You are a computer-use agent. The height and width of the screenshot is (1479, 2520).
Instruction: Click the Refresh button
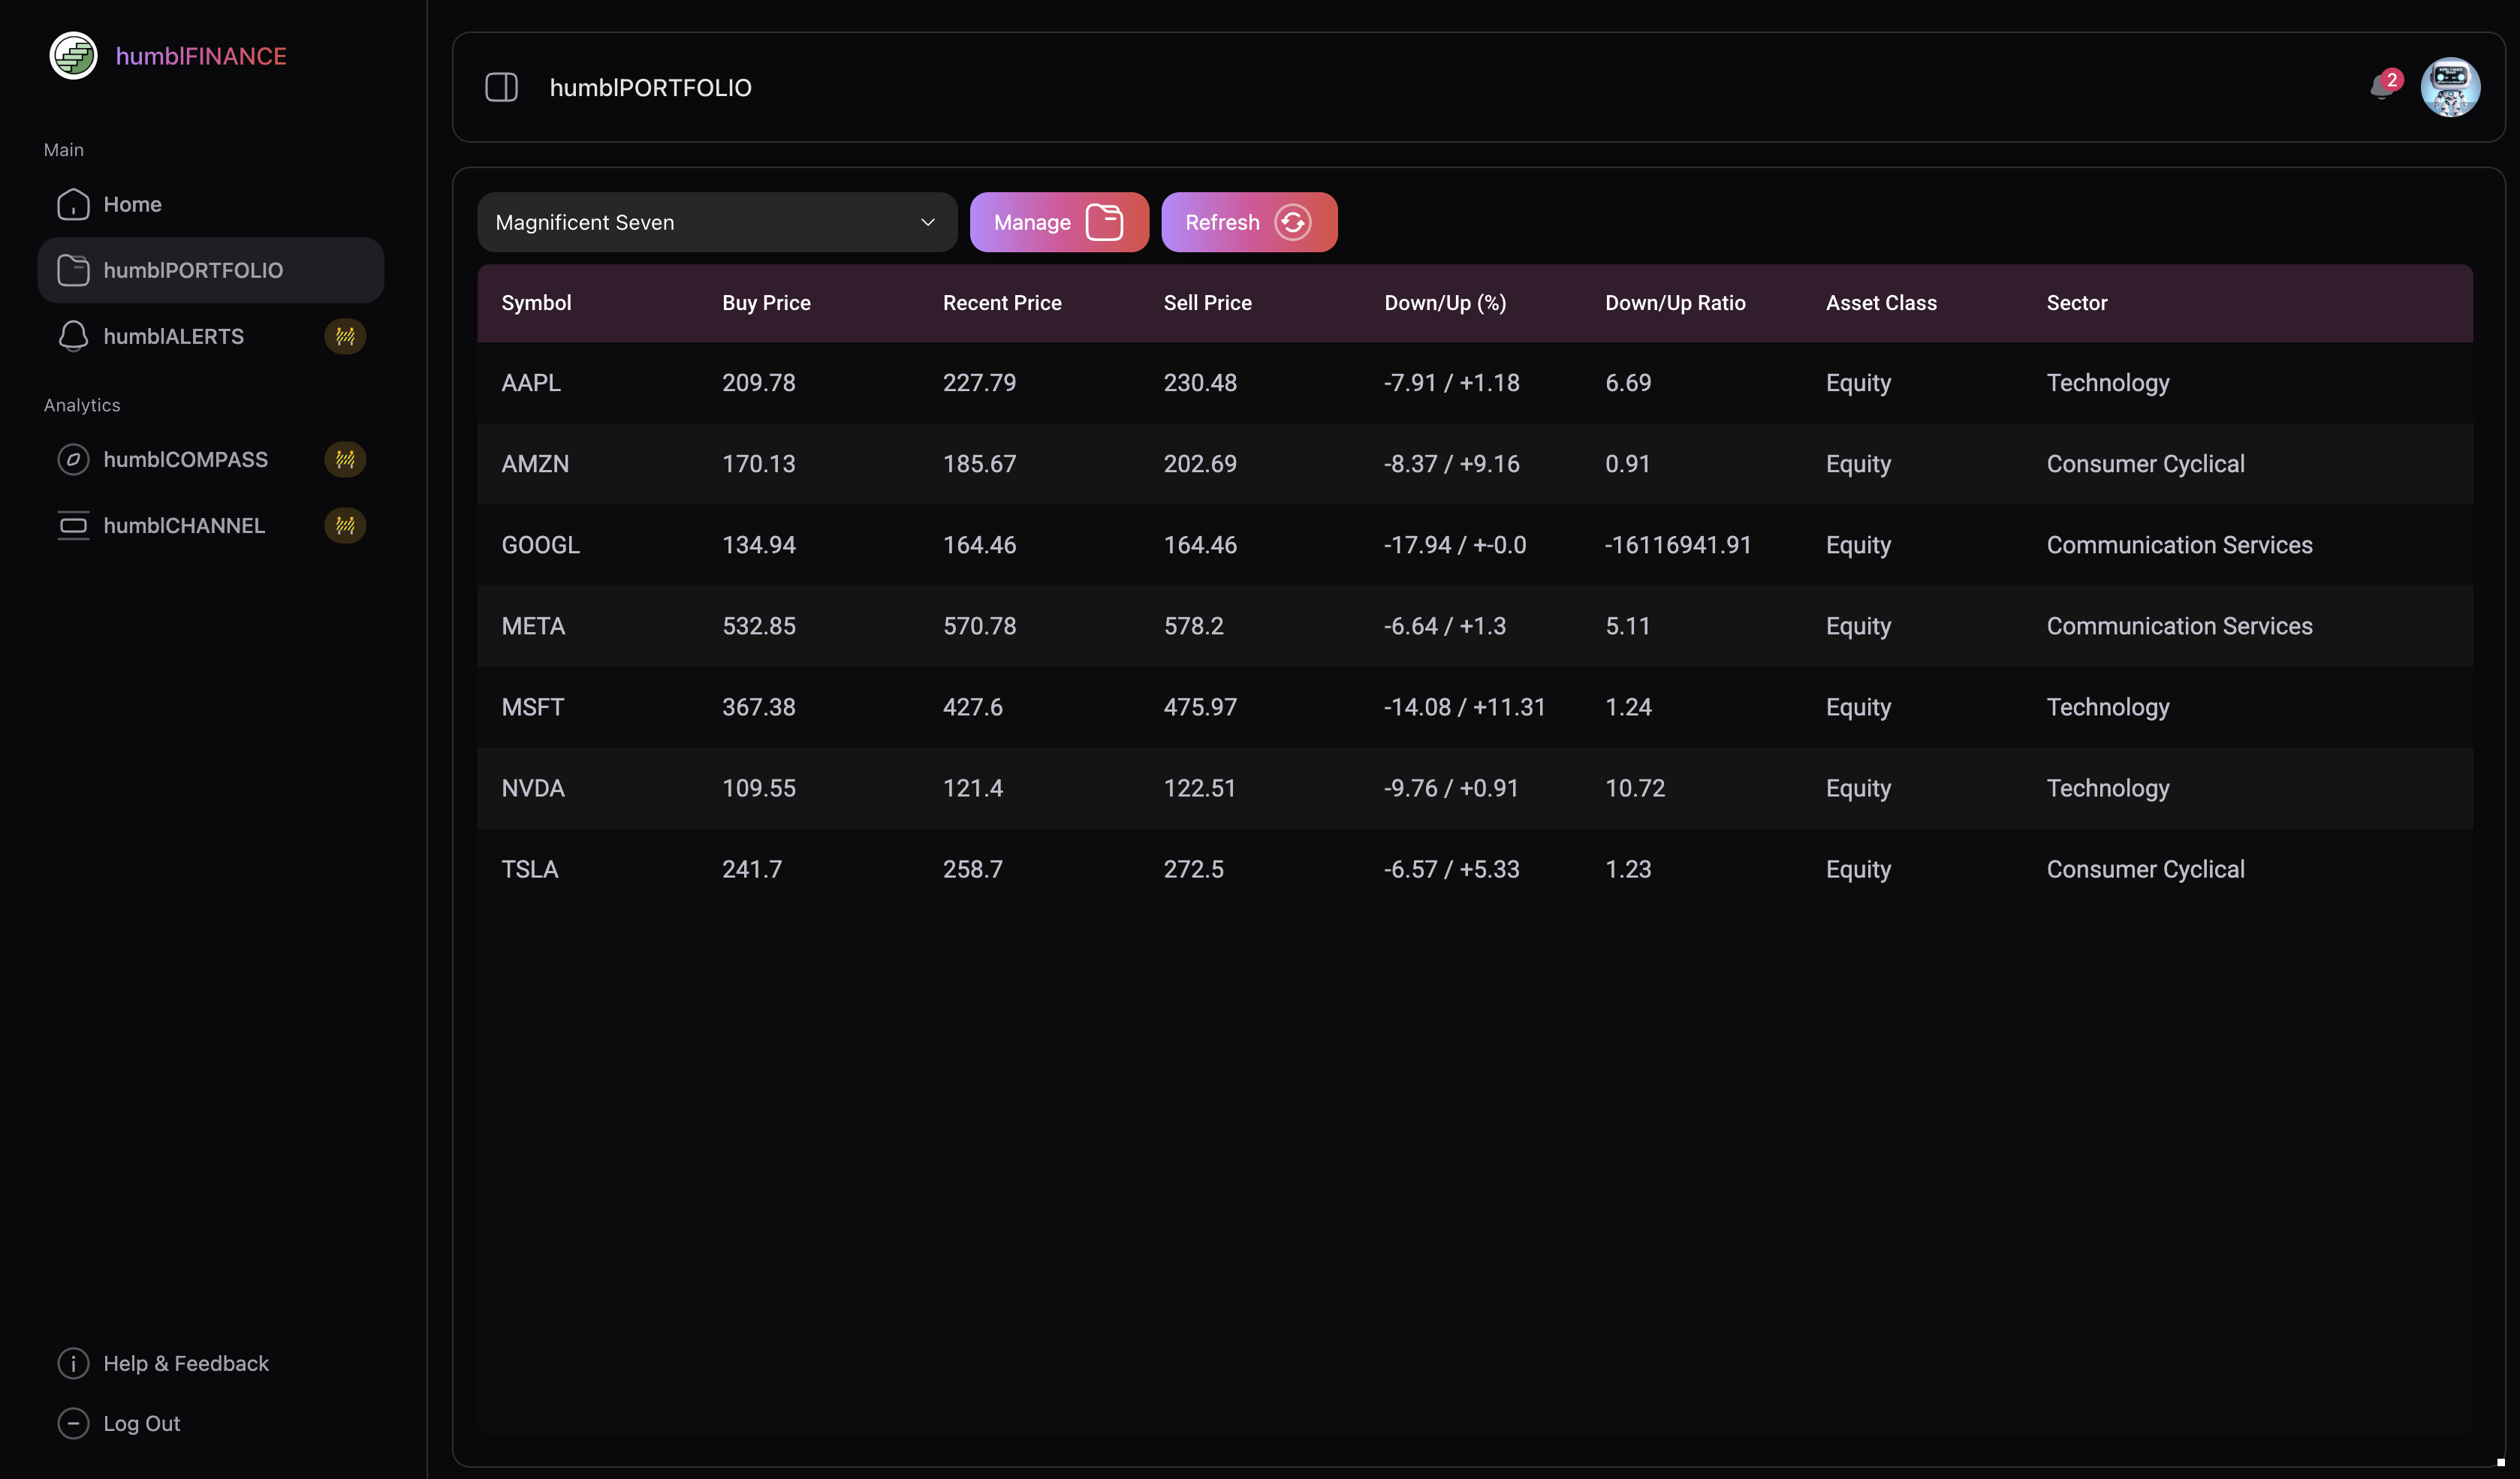(1249, 222)
